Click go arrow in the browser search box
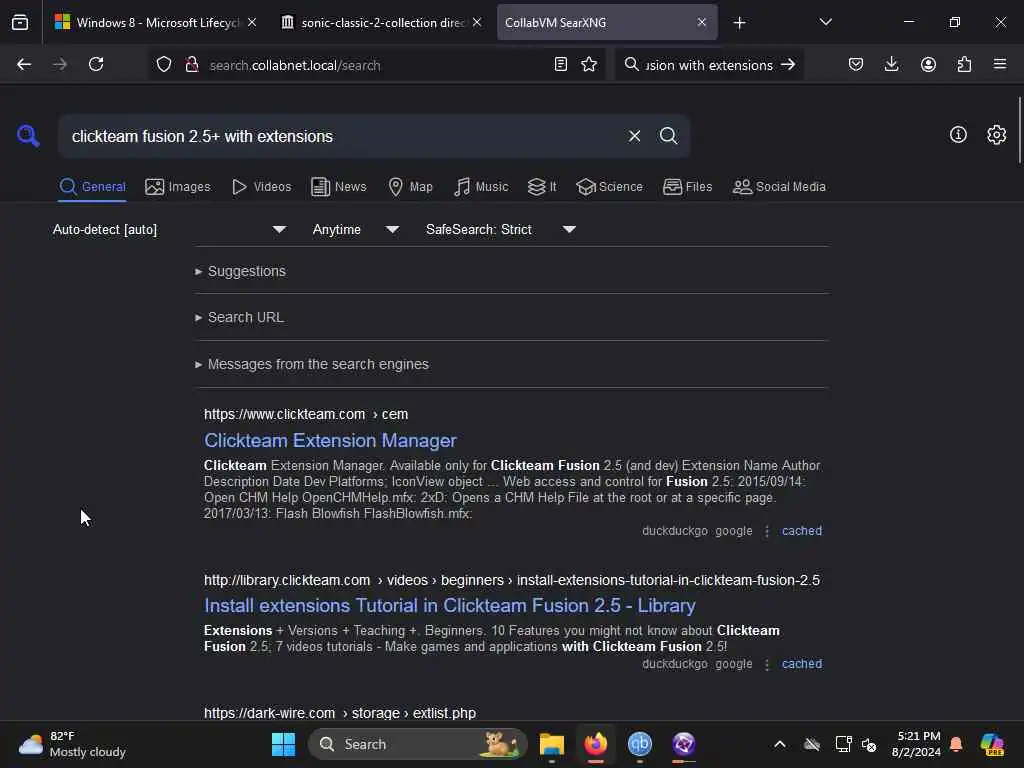 pos(788,64)
